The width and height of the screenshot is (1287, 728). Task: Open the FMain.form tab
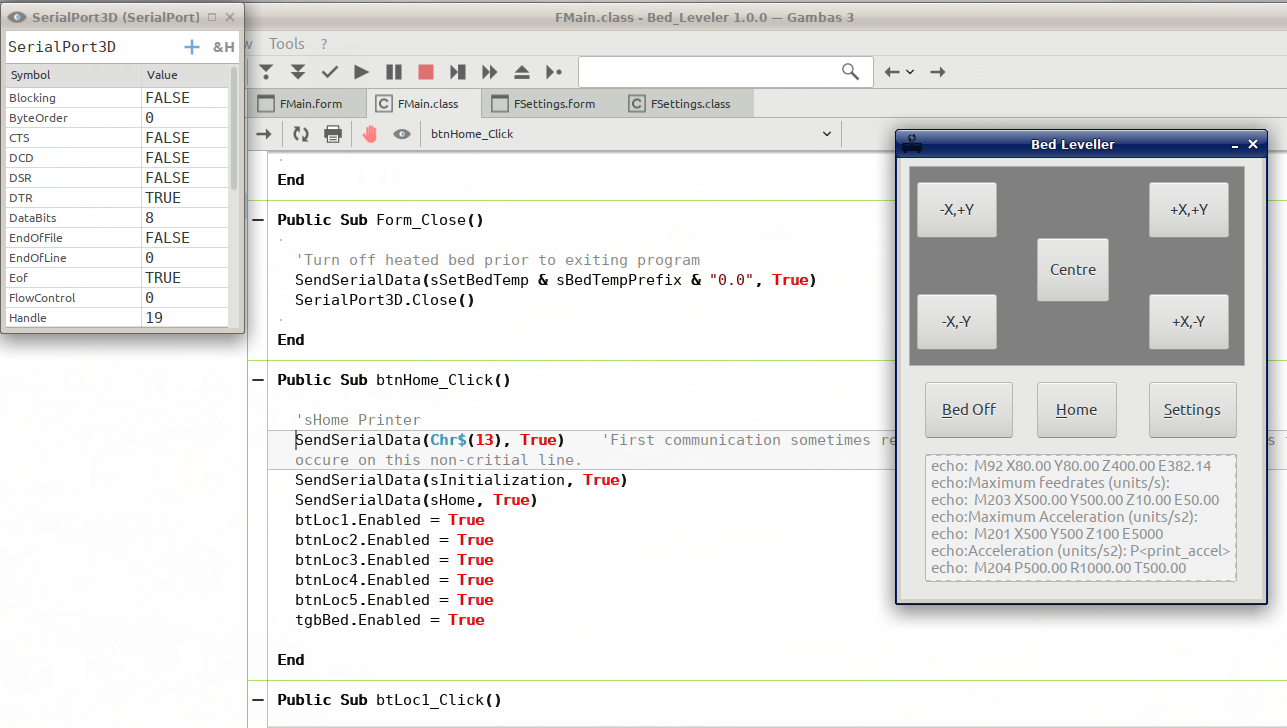(x=310, y=104)
